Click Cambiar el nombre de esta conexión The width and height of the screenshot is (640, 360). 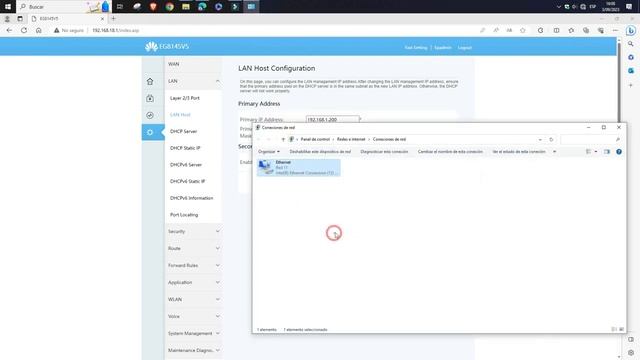click(450, 152)
